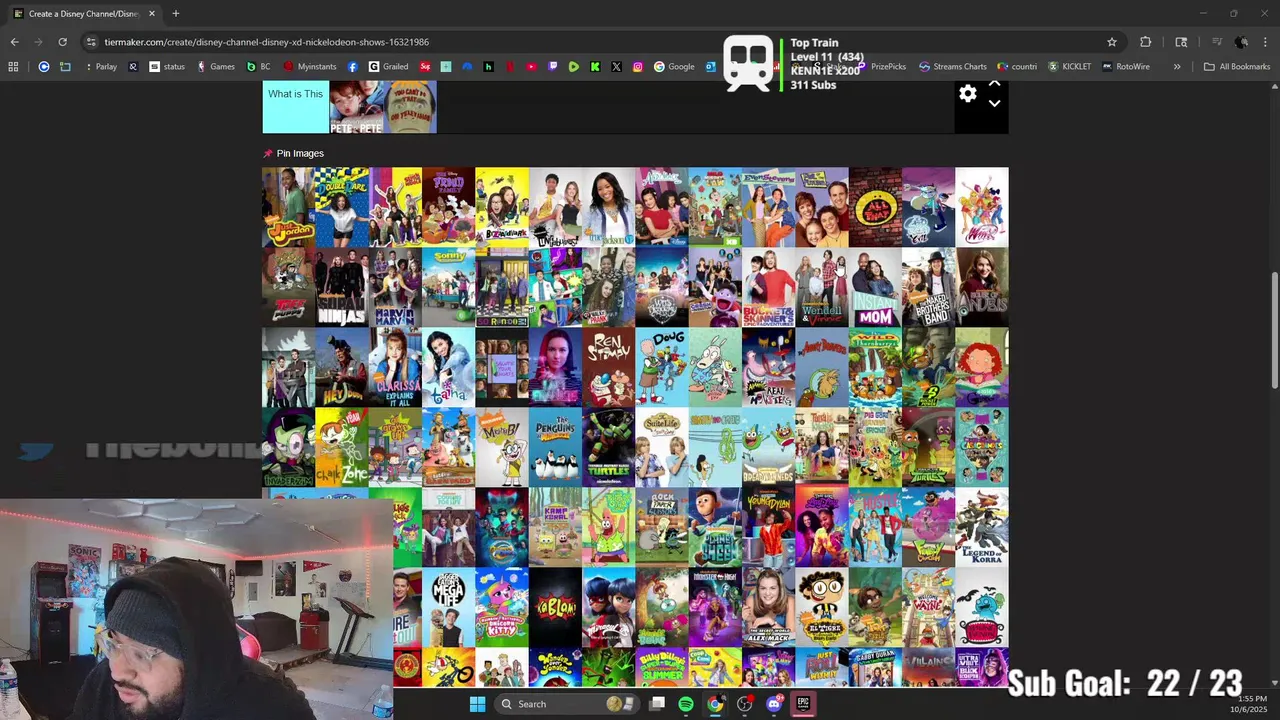The height and width of the screenshot is (720, 1280).
Task: Reload the page with the refresh button
Action: click(62, 42)
